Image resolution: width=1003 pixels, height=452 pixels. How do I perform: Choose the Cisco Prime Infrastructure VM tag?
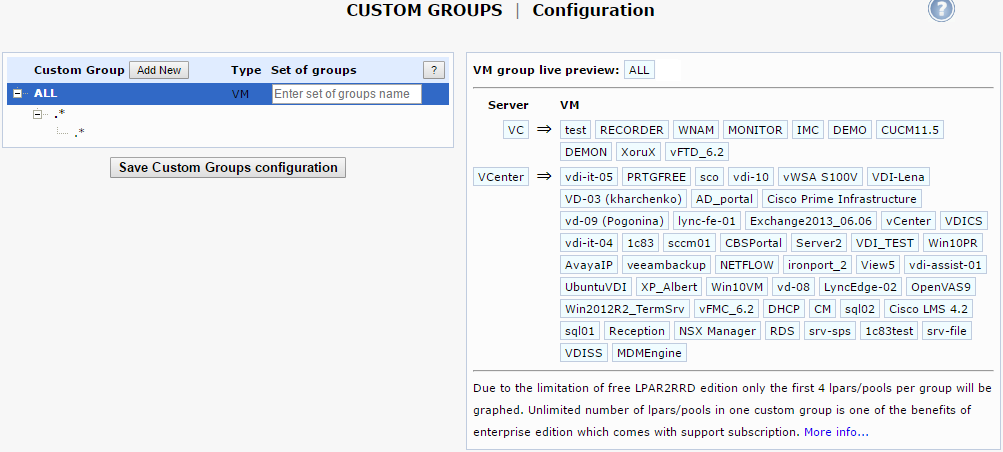(841, 199)
